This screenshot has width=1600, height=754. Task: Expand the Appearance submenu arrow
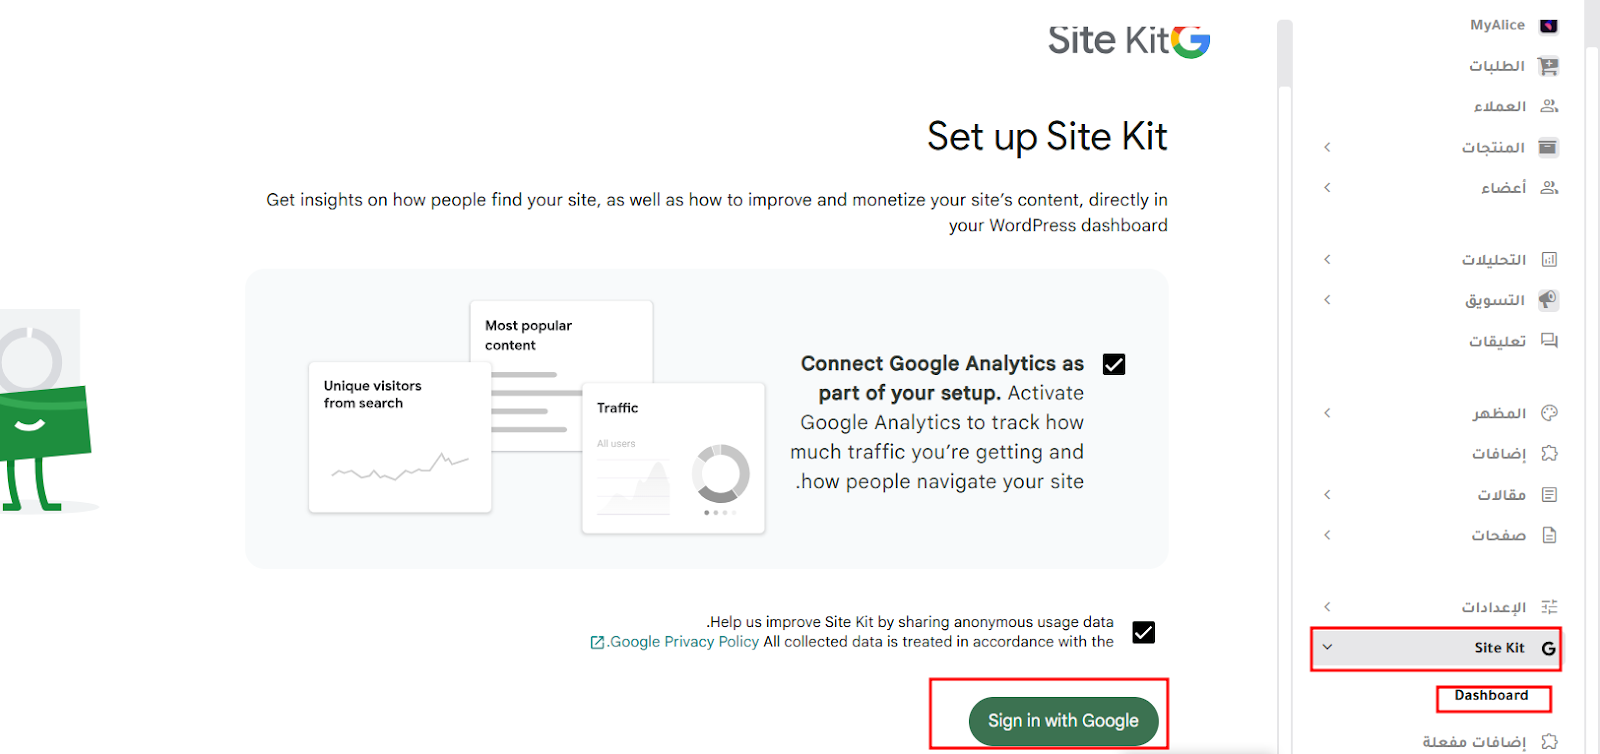point(1327,413)
